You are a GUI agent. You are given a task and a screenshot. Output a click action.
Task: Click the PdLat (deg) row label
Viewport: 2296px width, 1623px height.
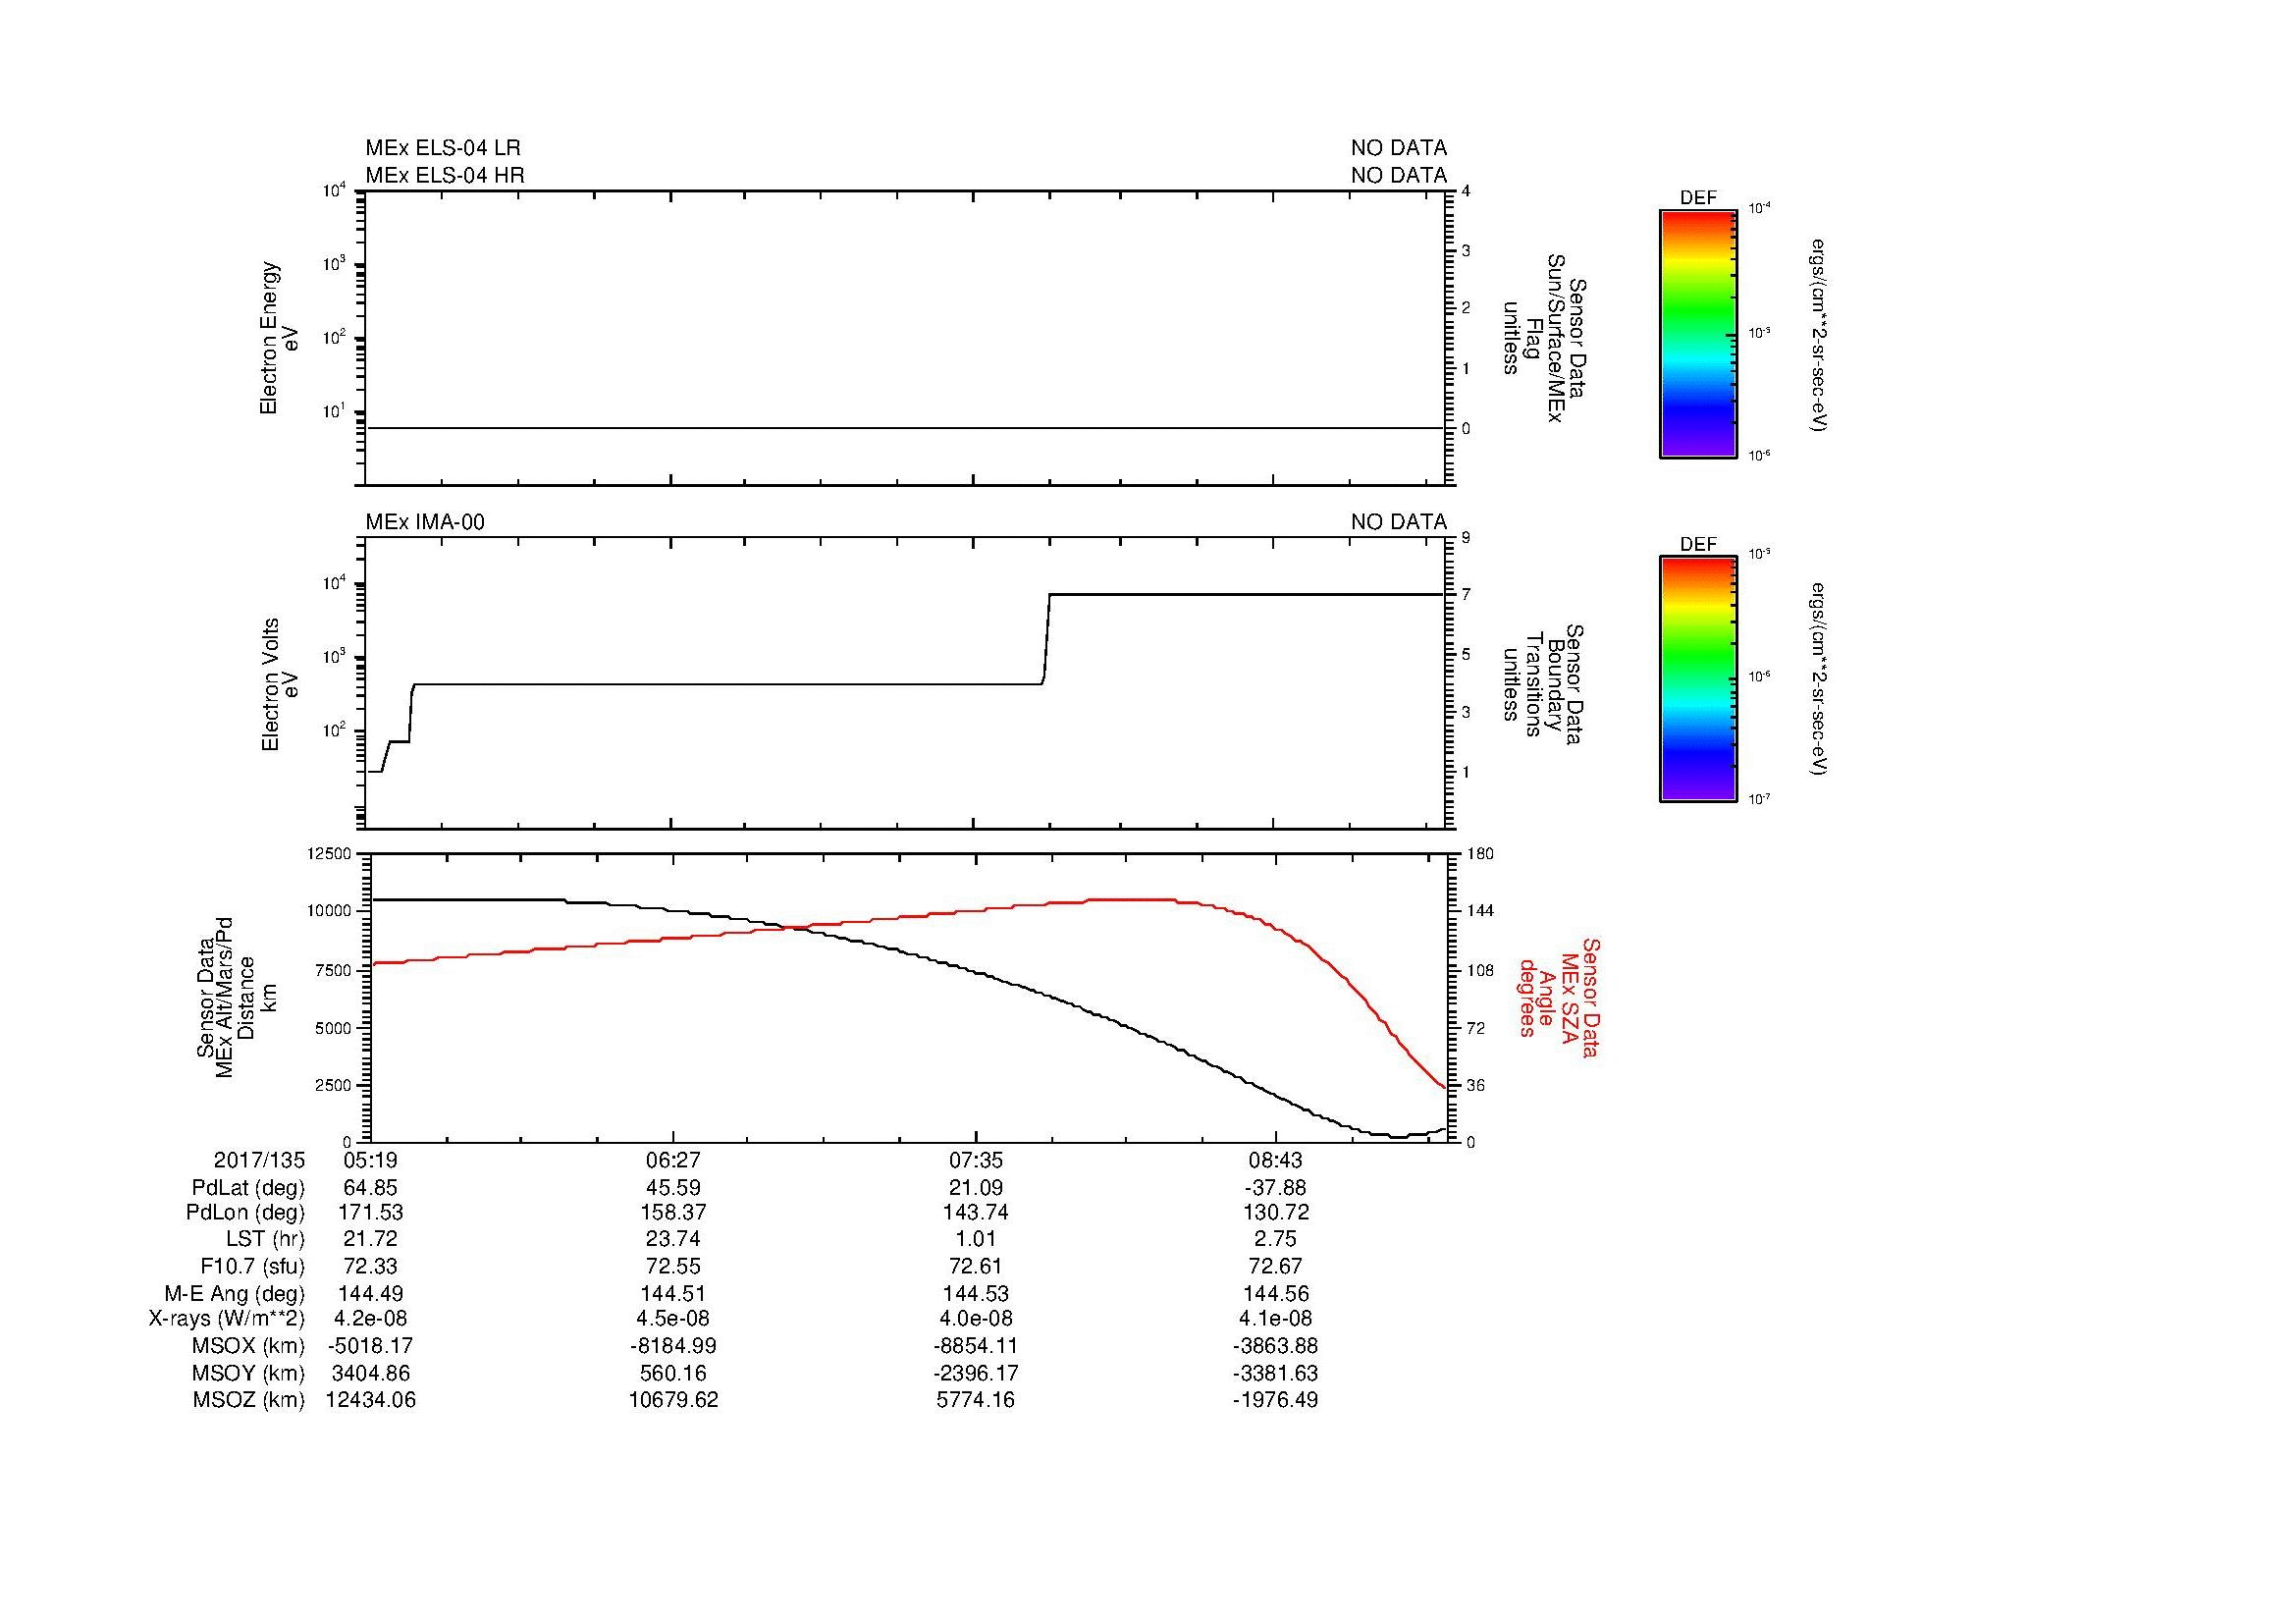coord(248,1188)
